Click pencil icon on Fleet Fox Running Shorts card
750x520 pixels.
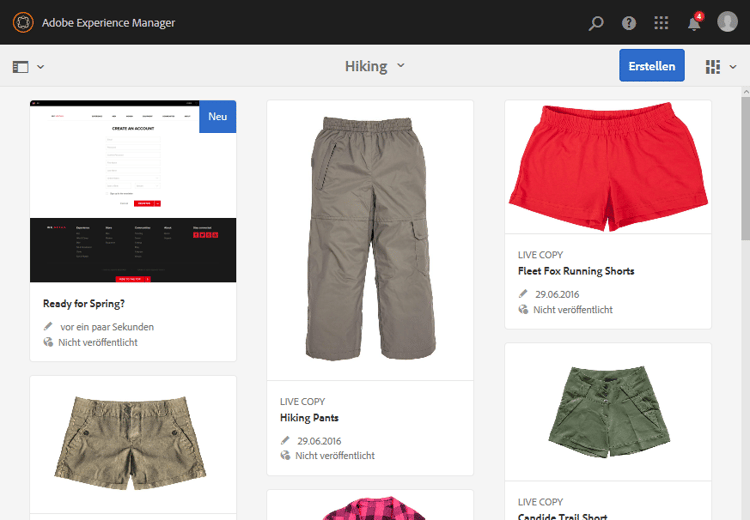[x=523, y=294]
